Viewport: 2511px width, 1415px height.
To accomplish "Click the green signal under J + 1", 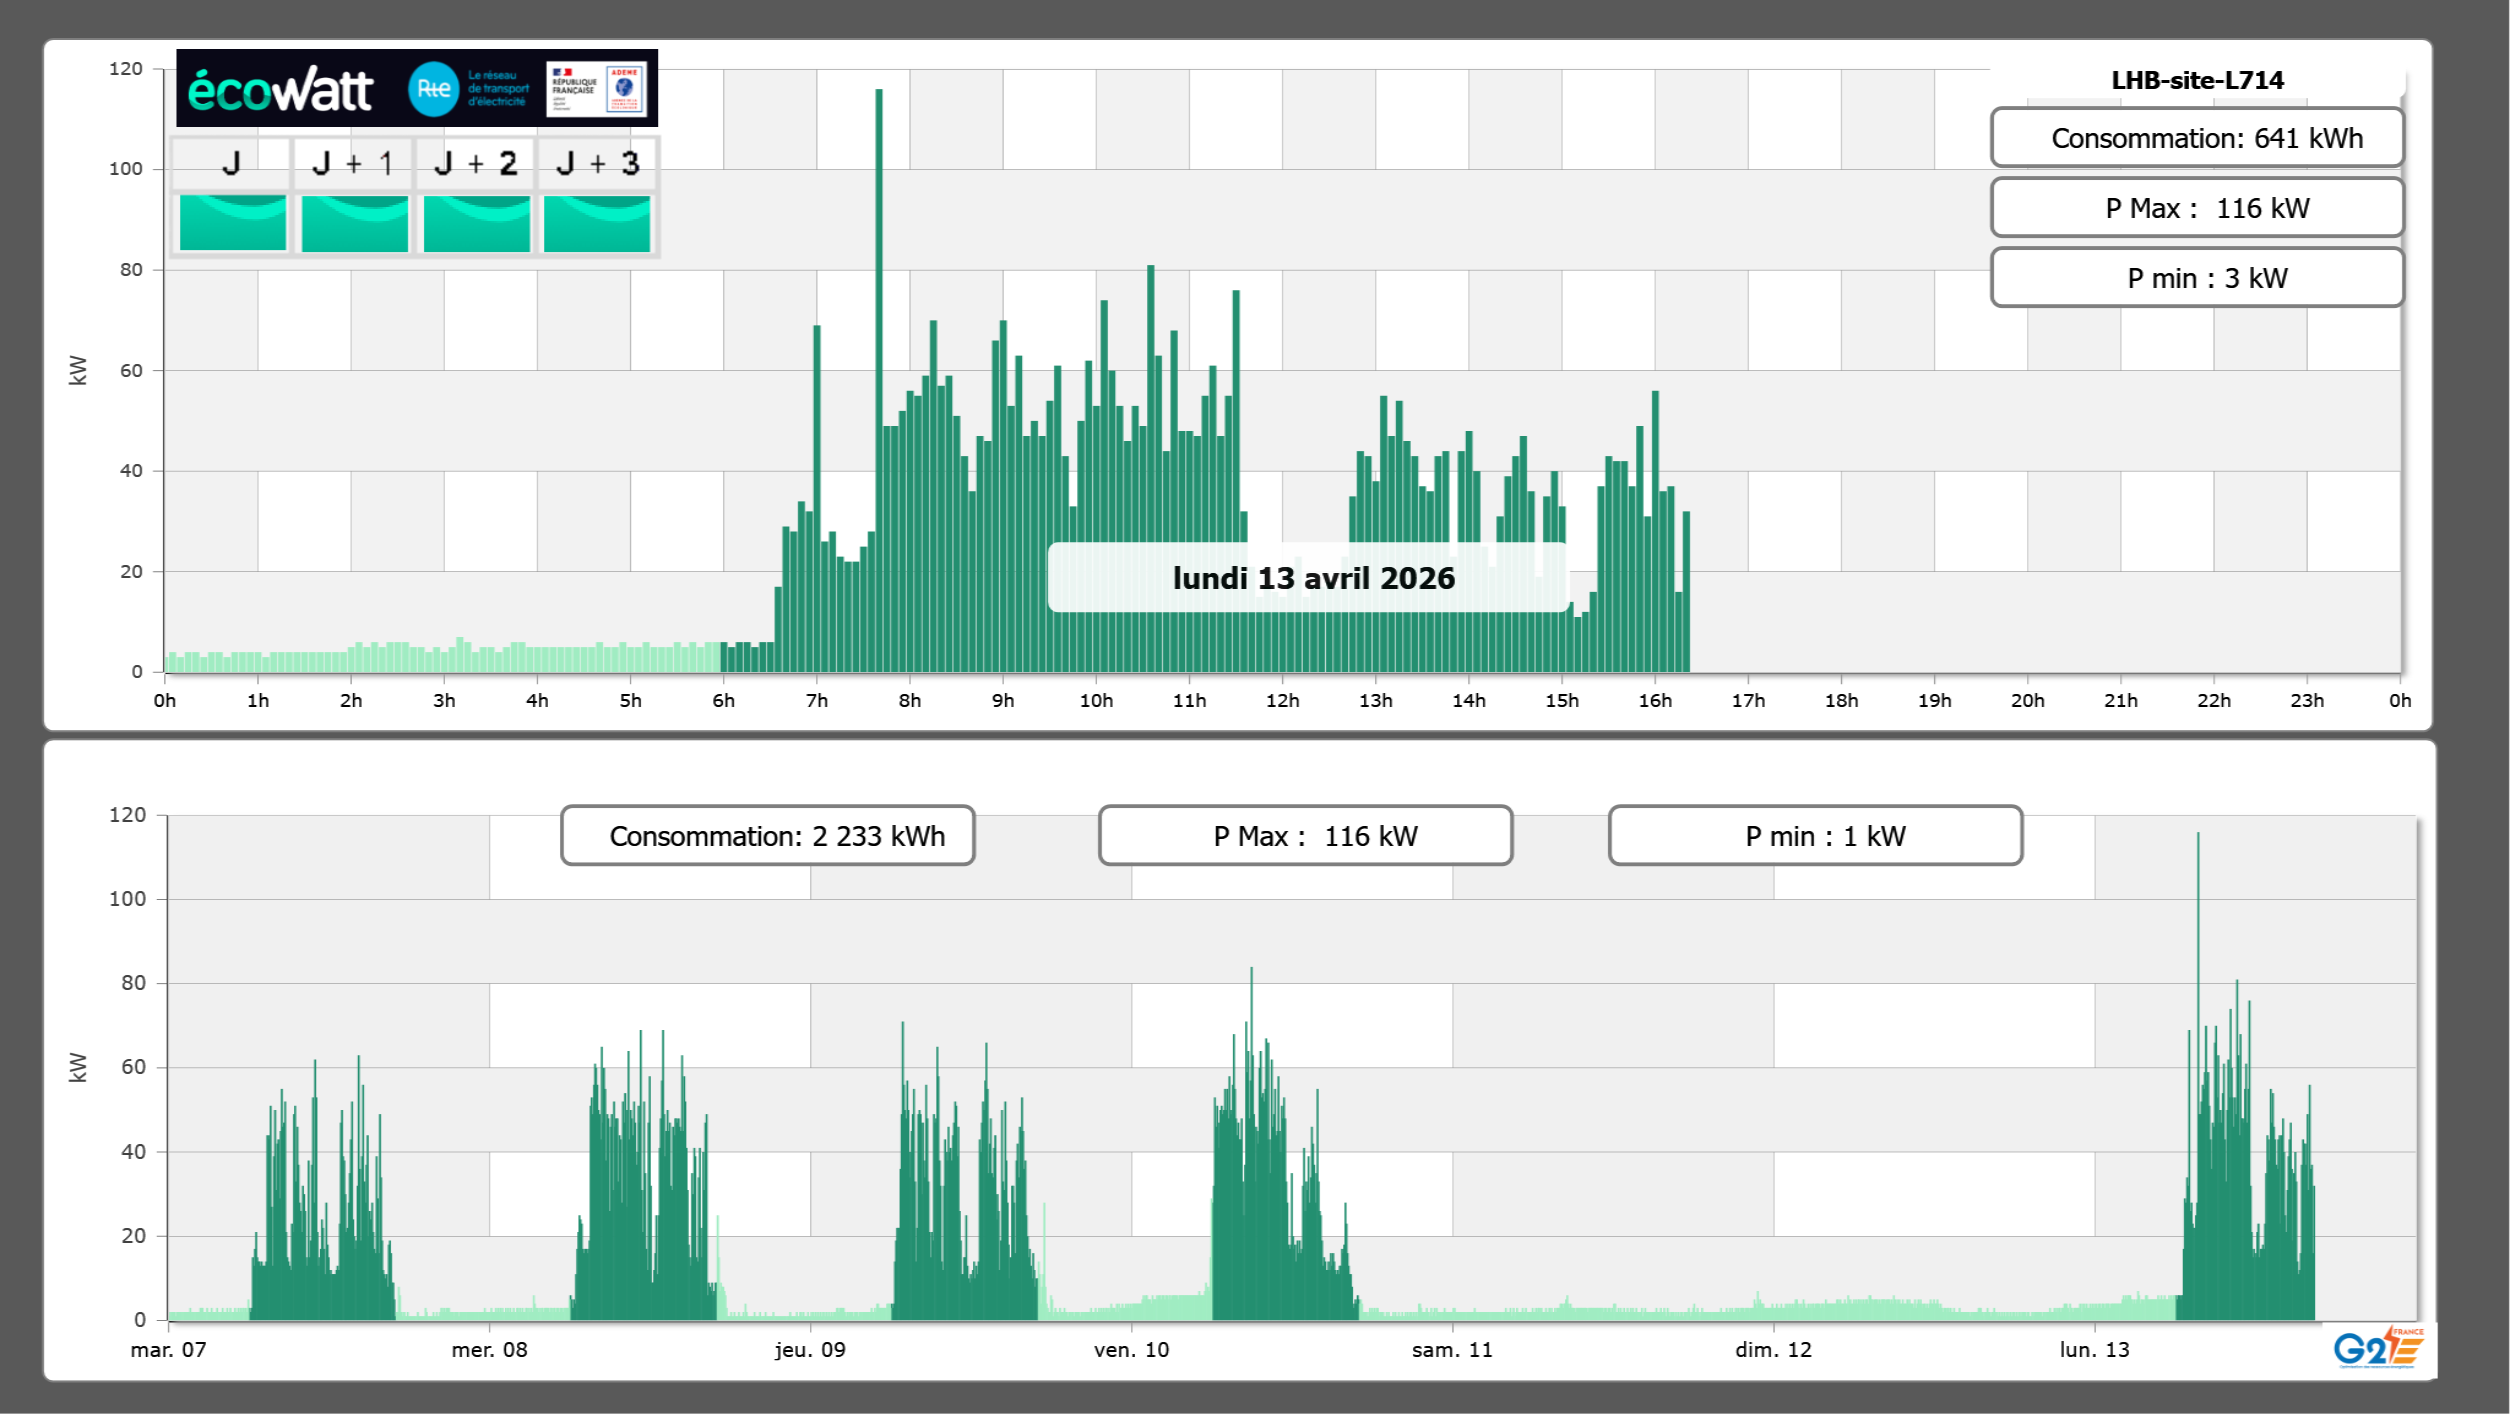I will tap(354, 222).
